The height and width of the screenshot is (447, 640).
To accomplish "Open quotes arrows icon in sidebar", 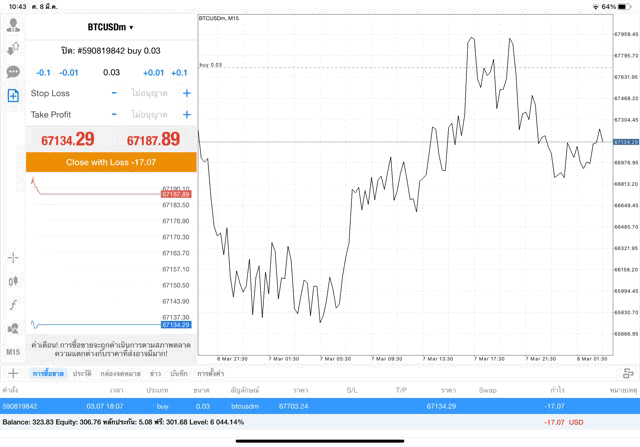I will [x=13, y=48].
